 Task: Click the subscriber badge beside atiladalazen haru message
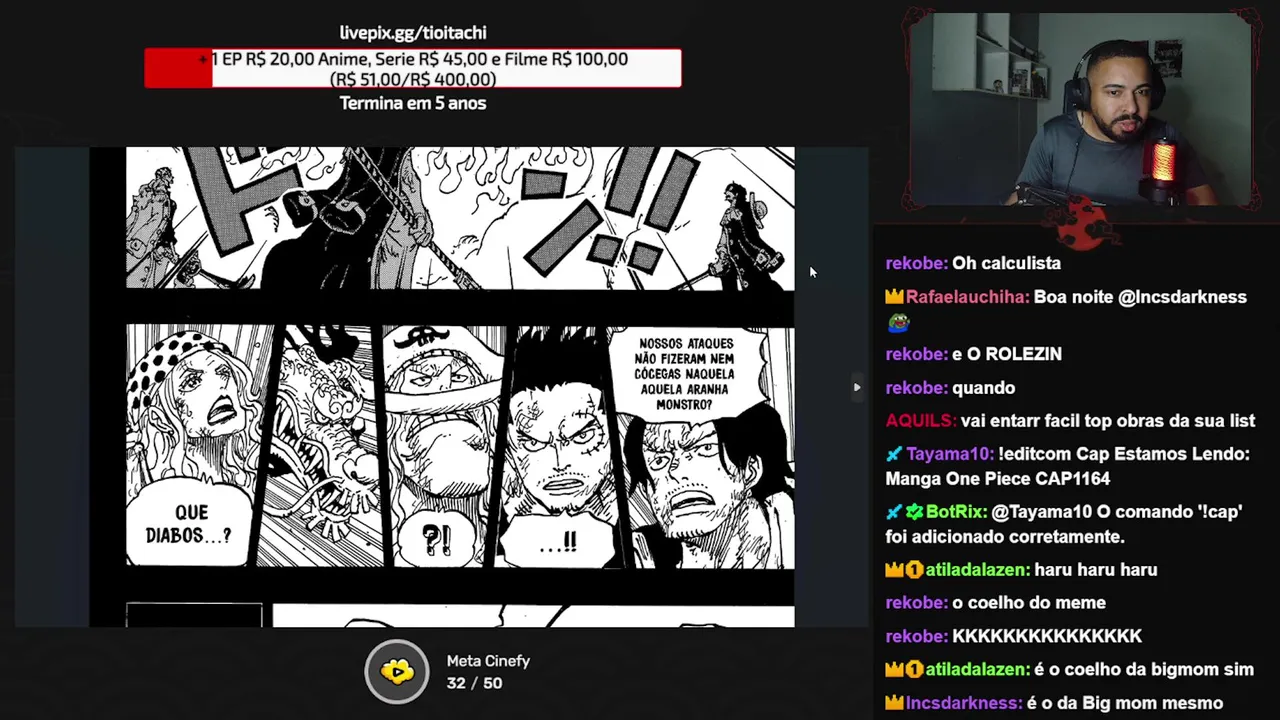click(914, 570)
